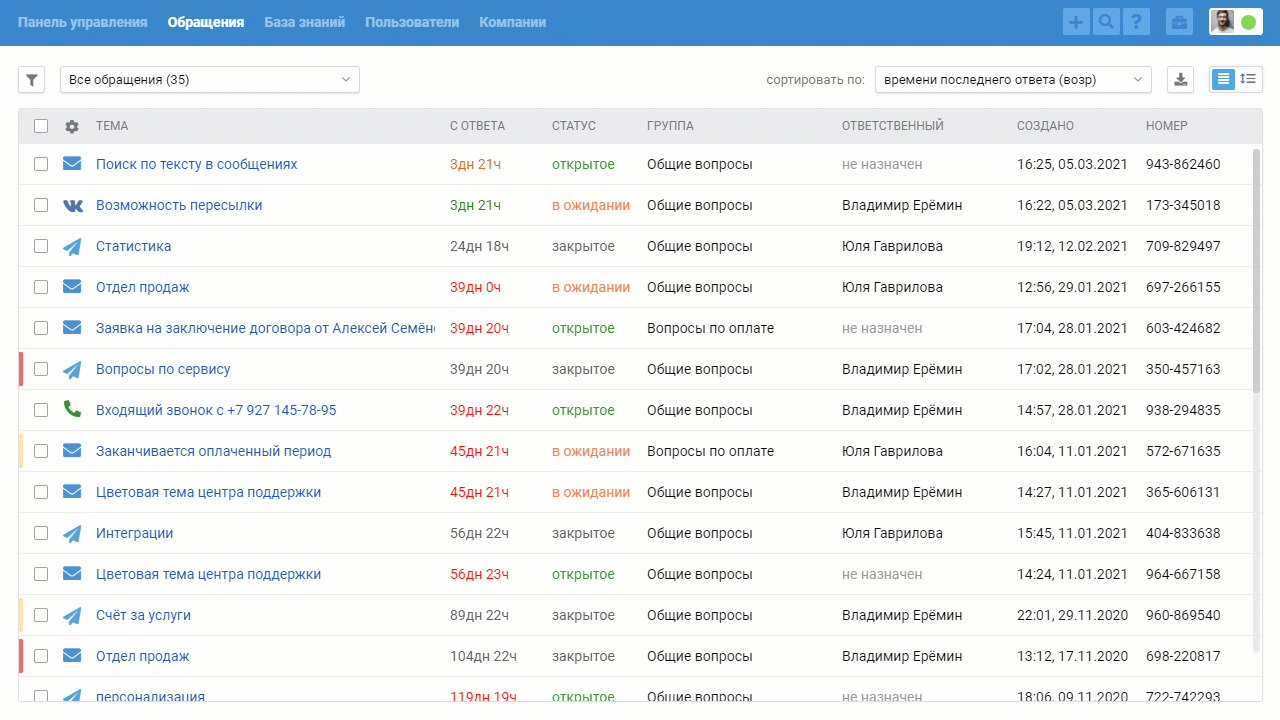The width and height of the screenshot is (1280, 720).
Task: Open the briefcase icon in header
Action: pos(1180,22)
